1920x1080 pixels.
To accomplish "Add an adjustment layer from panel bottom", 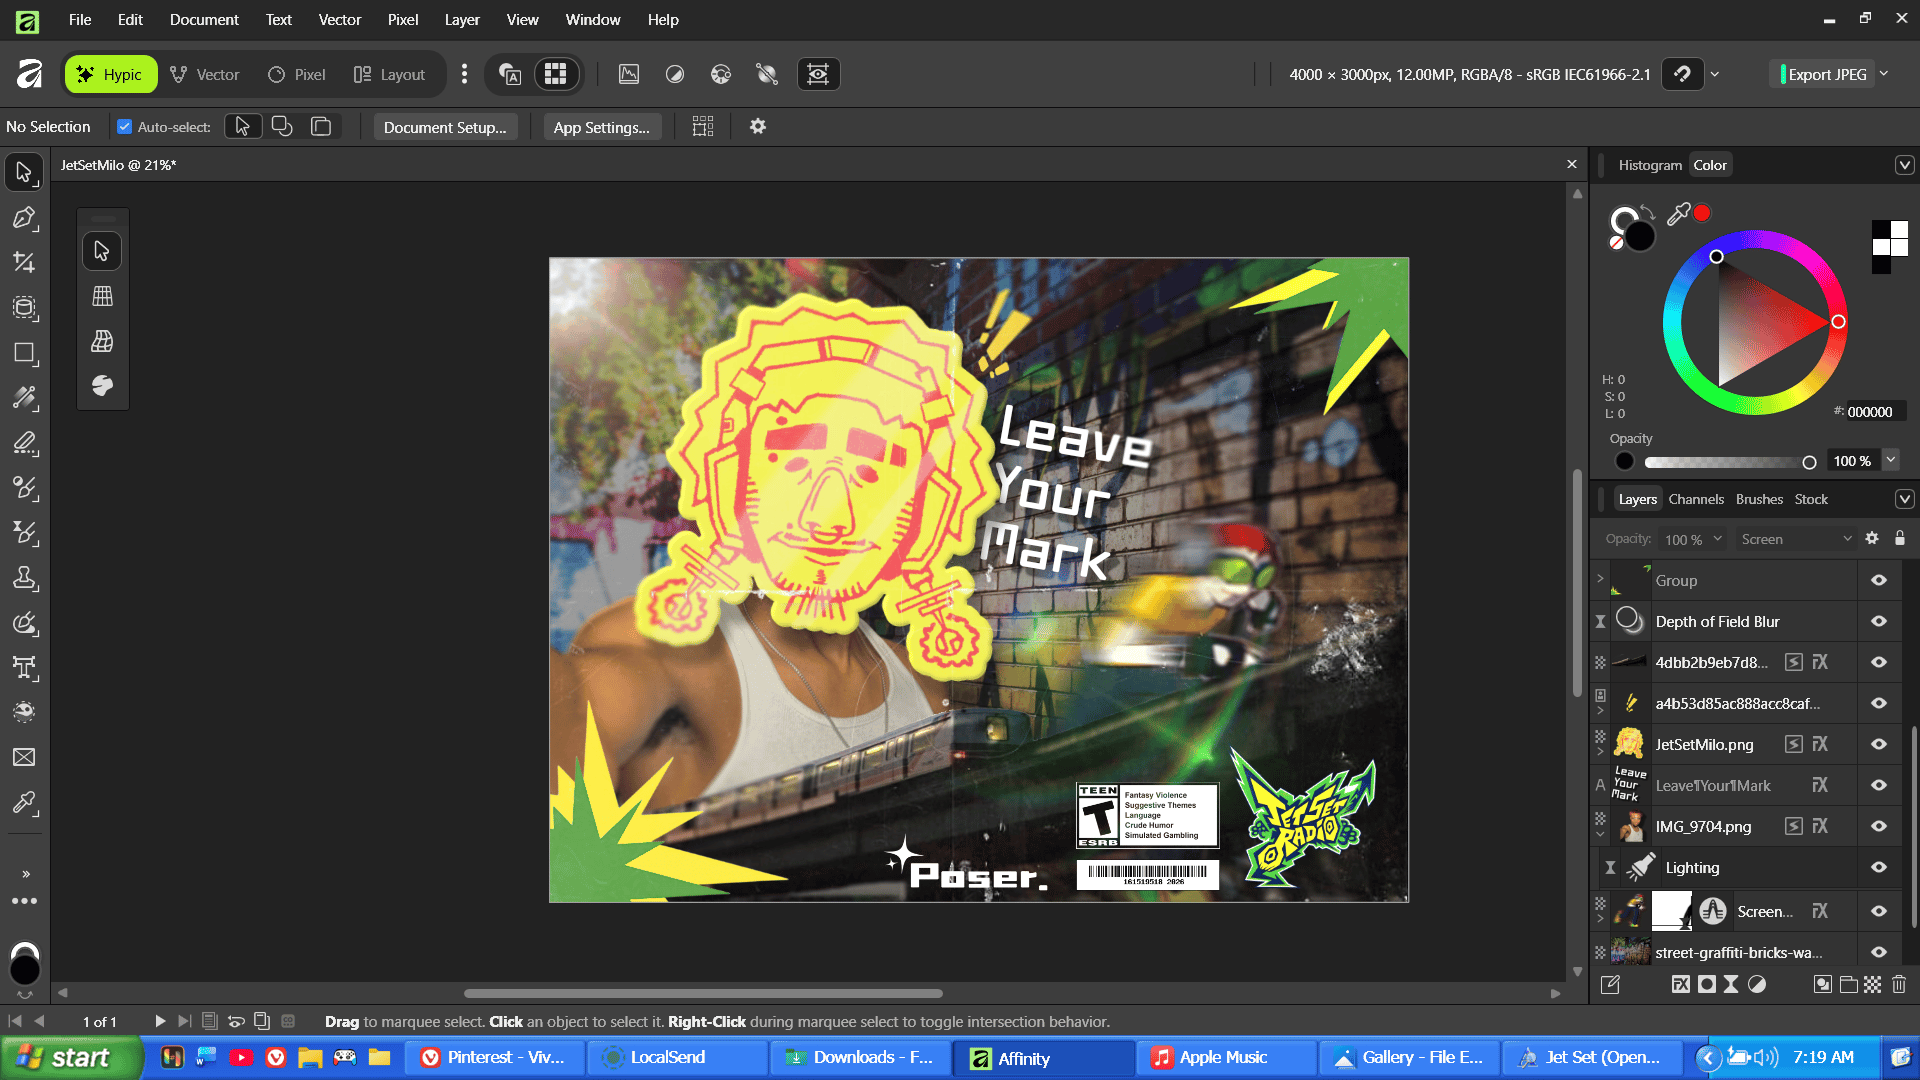I will pos(1757,985).
